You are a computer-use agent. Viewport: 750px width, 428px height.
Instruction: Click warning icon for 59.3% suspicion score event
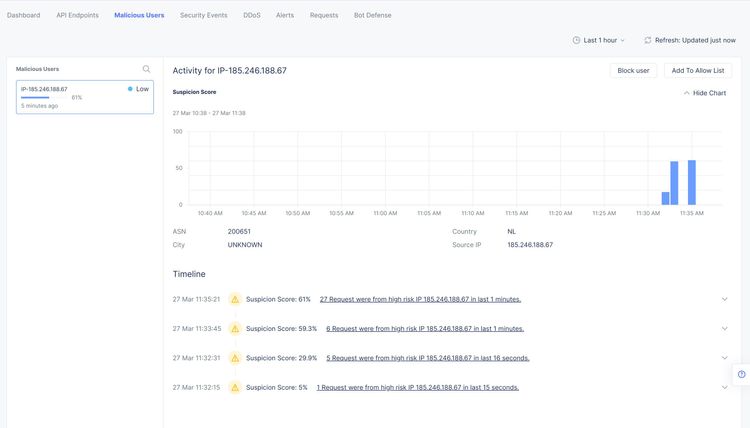235,328
